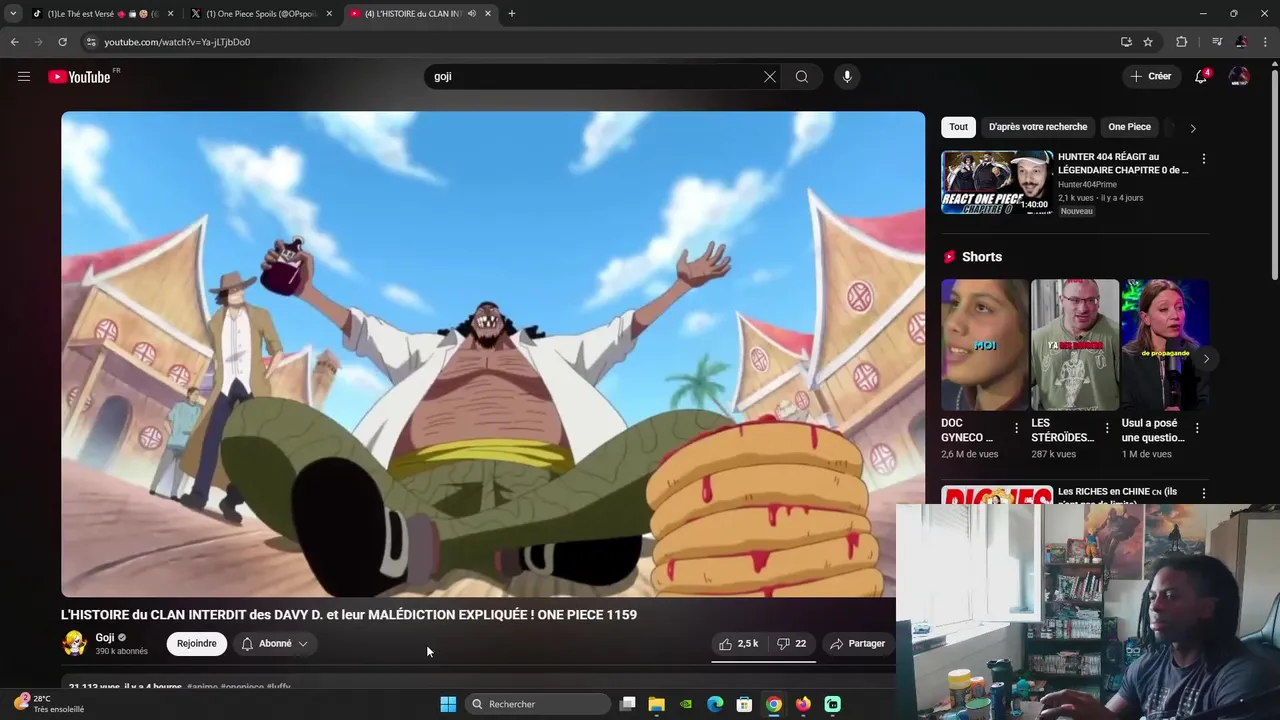Mute the L'HISTOIRE du CLAN tab audio icon

point(472,14)
